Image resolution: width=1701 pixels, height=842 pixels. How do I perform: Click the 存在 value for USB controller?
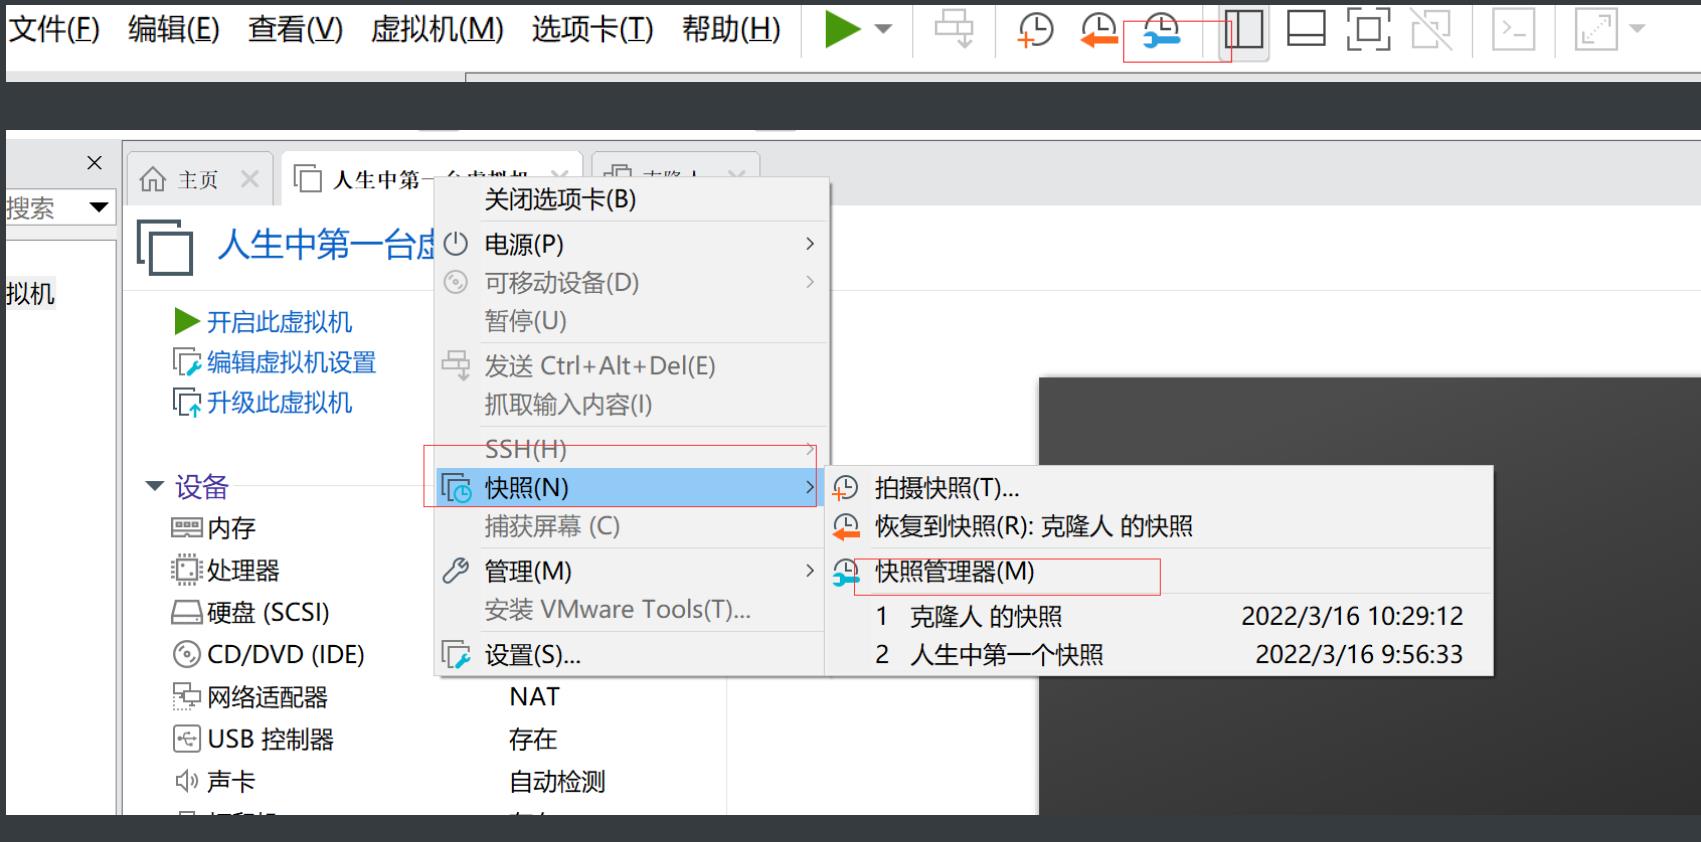(x=532, y=739)
